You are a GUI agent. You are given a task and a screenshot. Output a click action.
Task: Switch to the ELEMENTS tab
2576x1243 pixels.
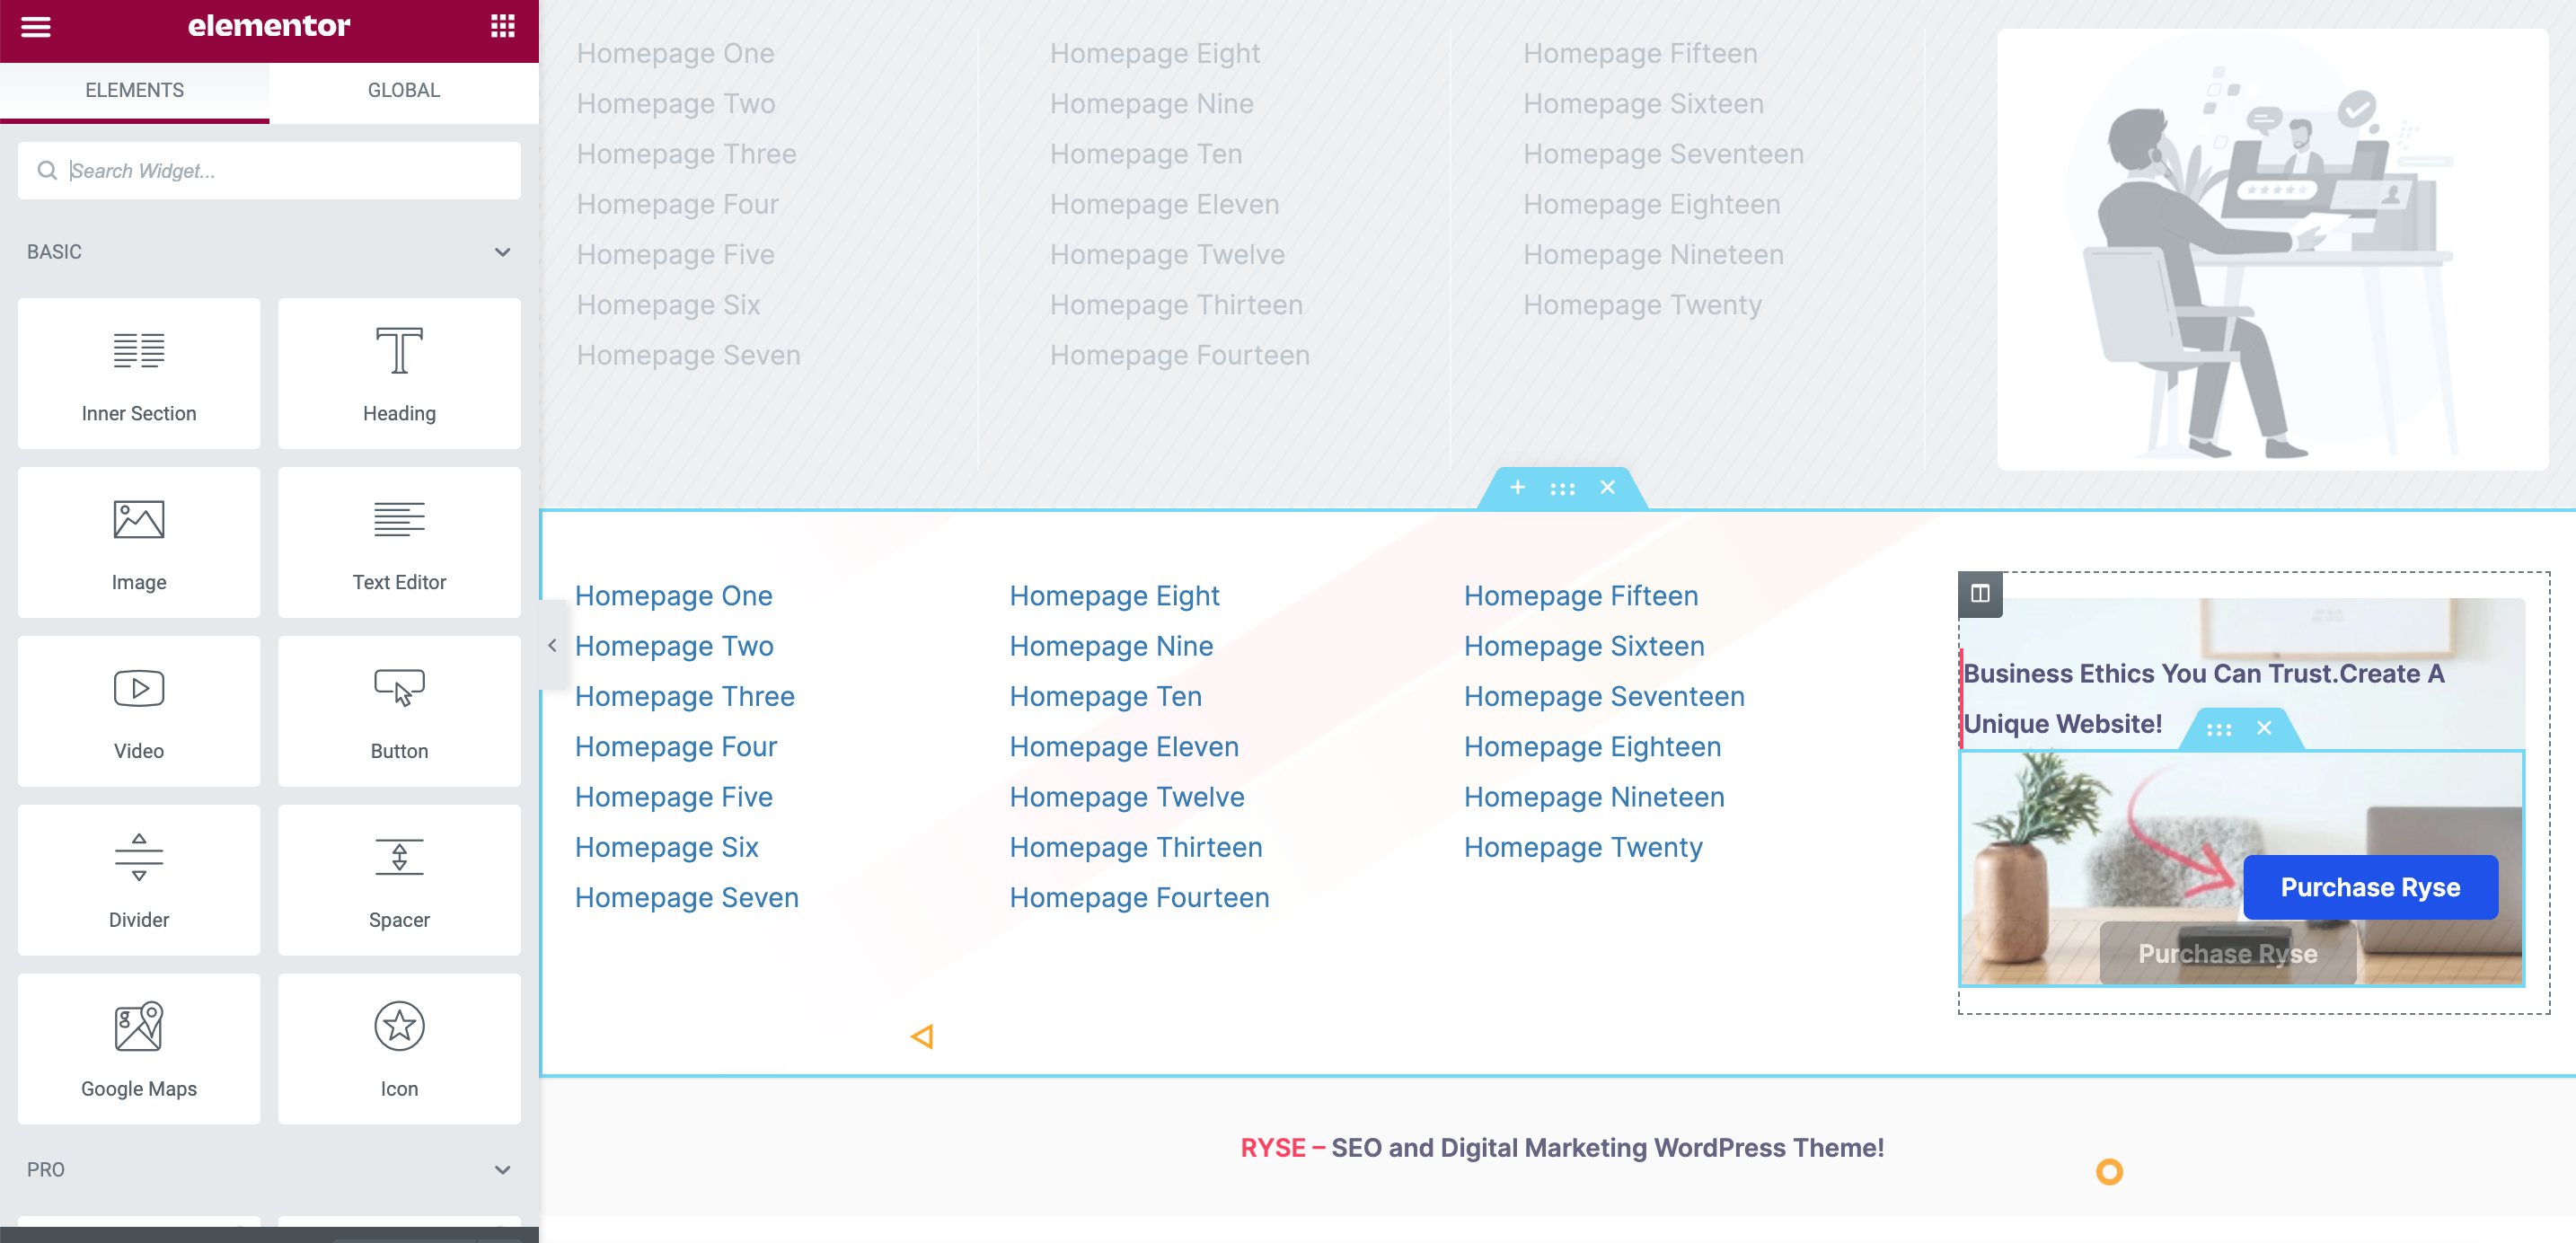click(x=134, y=90)
